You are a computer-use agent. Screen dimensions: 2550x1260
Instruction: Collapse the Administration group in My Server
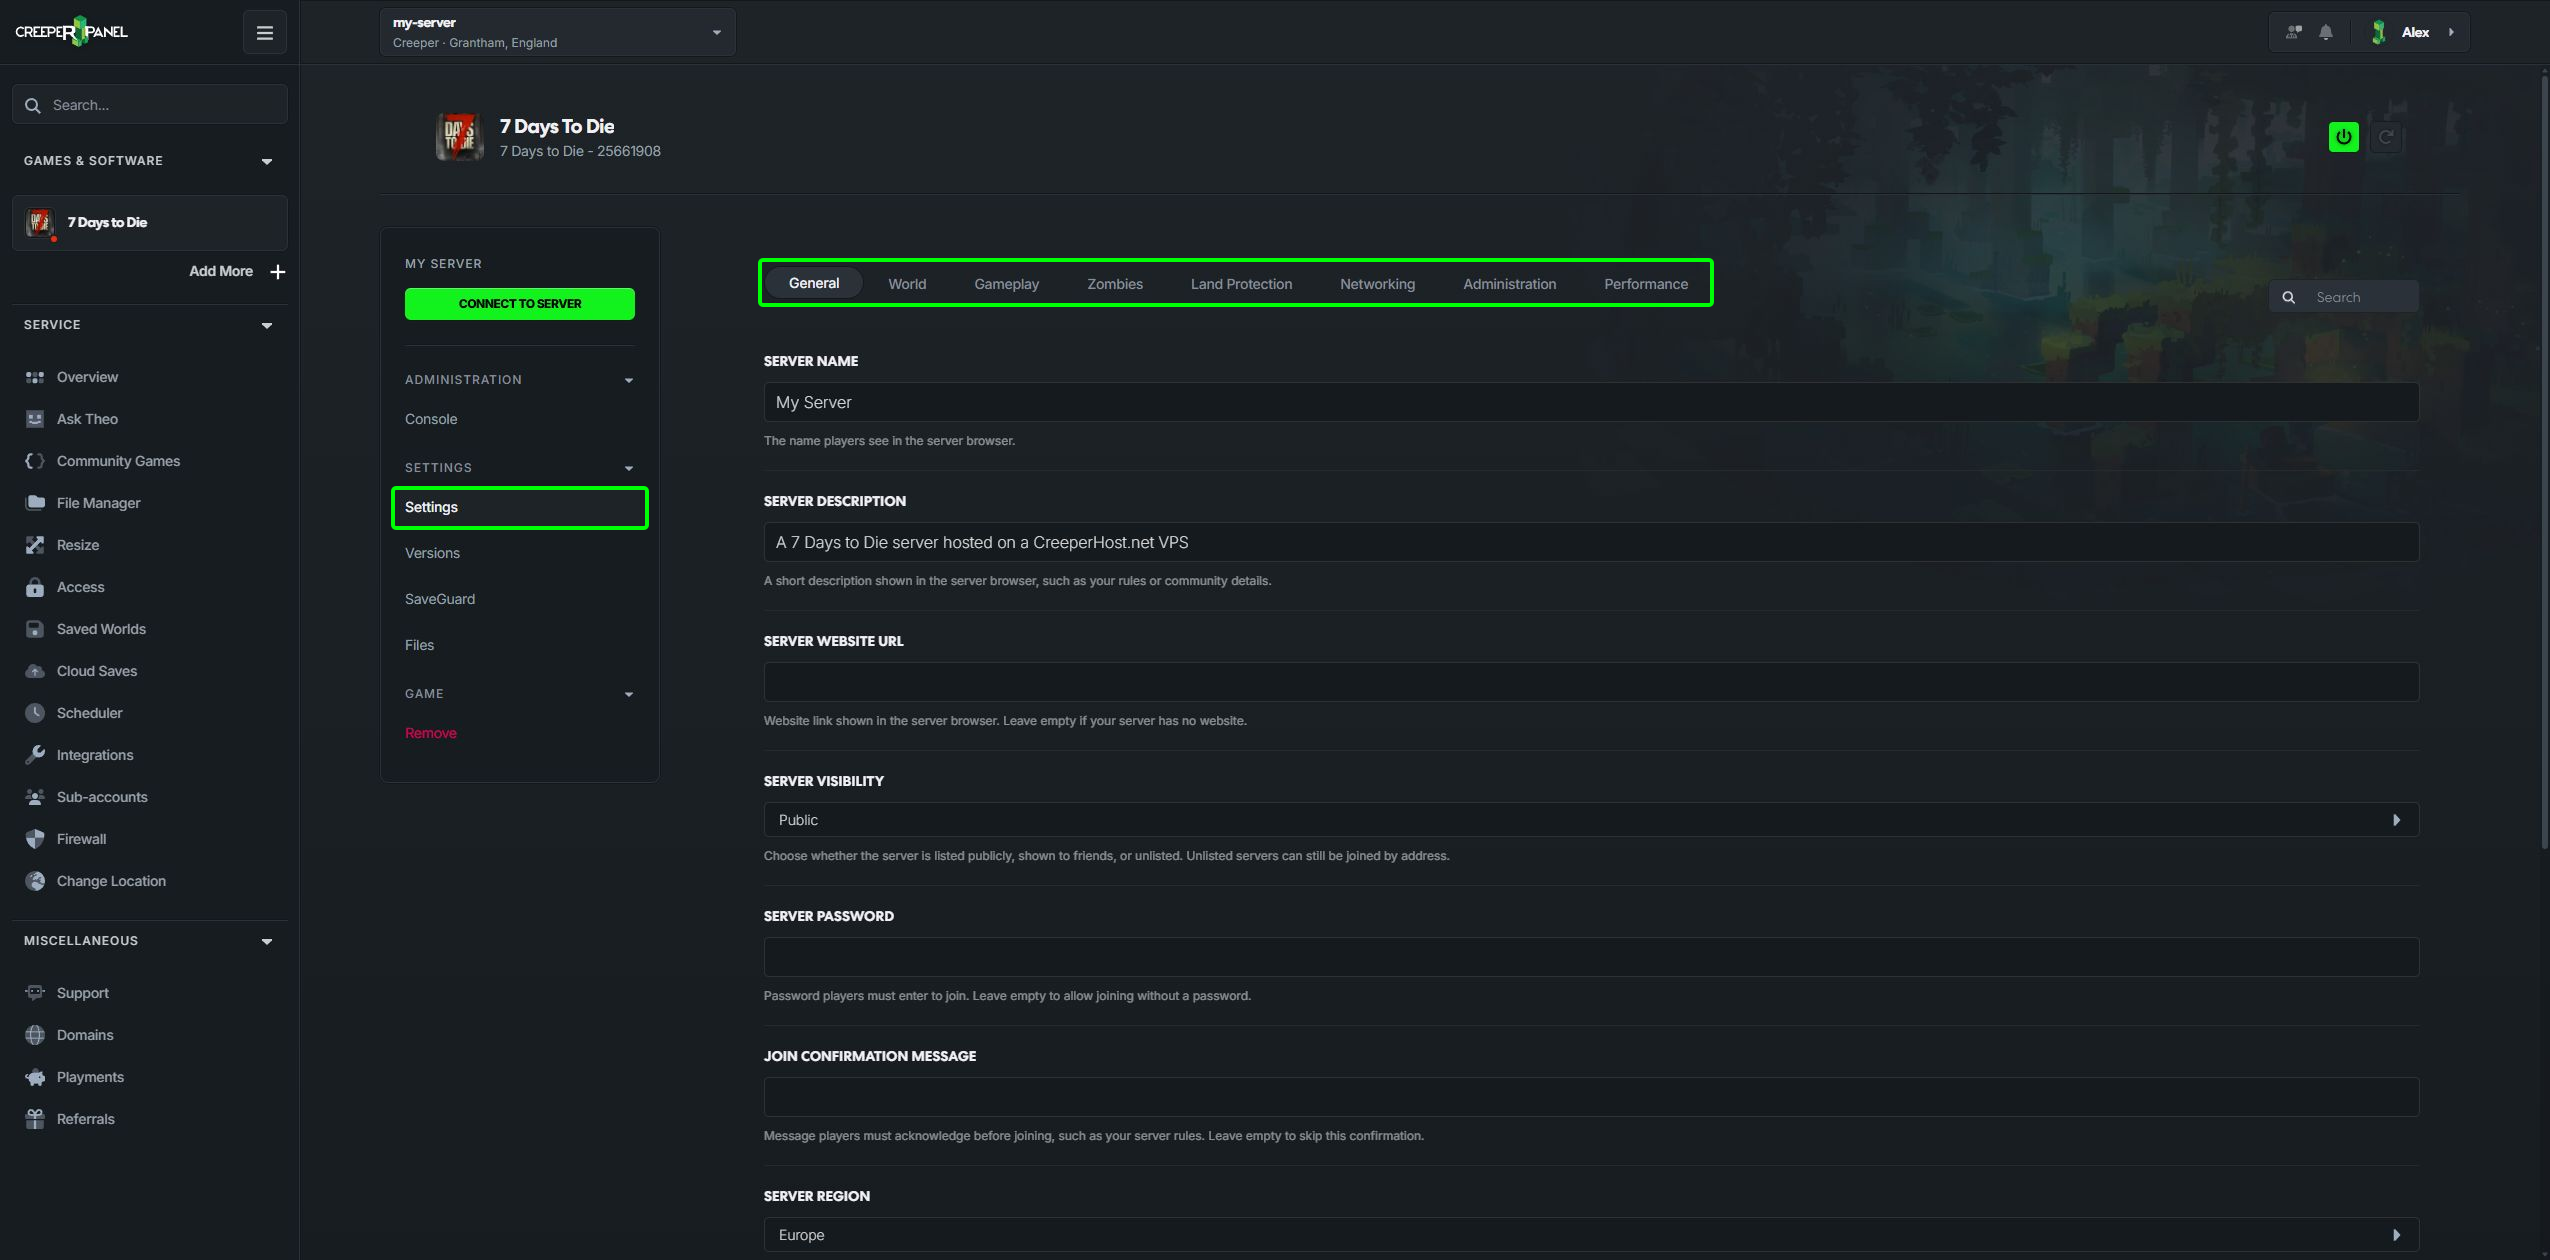point(629,381)
